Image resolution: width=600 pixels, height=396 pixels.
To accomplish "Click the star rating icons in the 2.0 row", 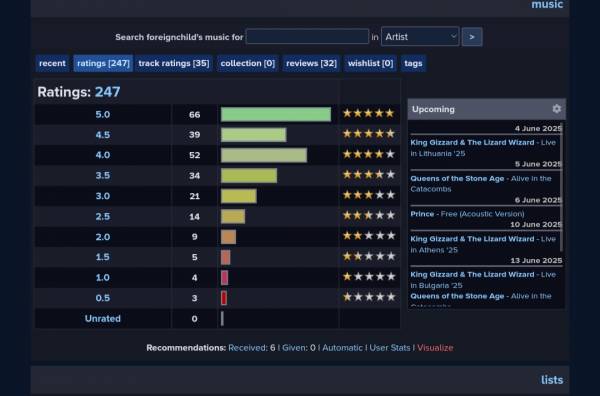I will click(x=368, y=236).
